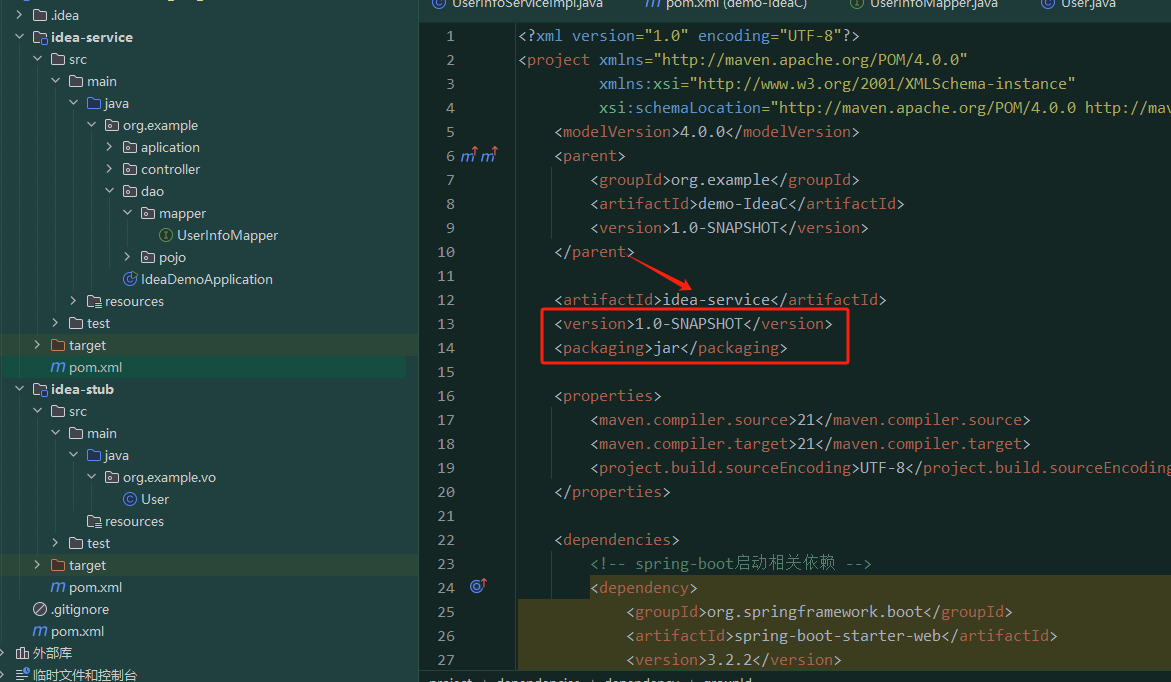Click the idea-service artifactId text
The width and height of the screenshot is (1171, 682).
pos(716,300)
